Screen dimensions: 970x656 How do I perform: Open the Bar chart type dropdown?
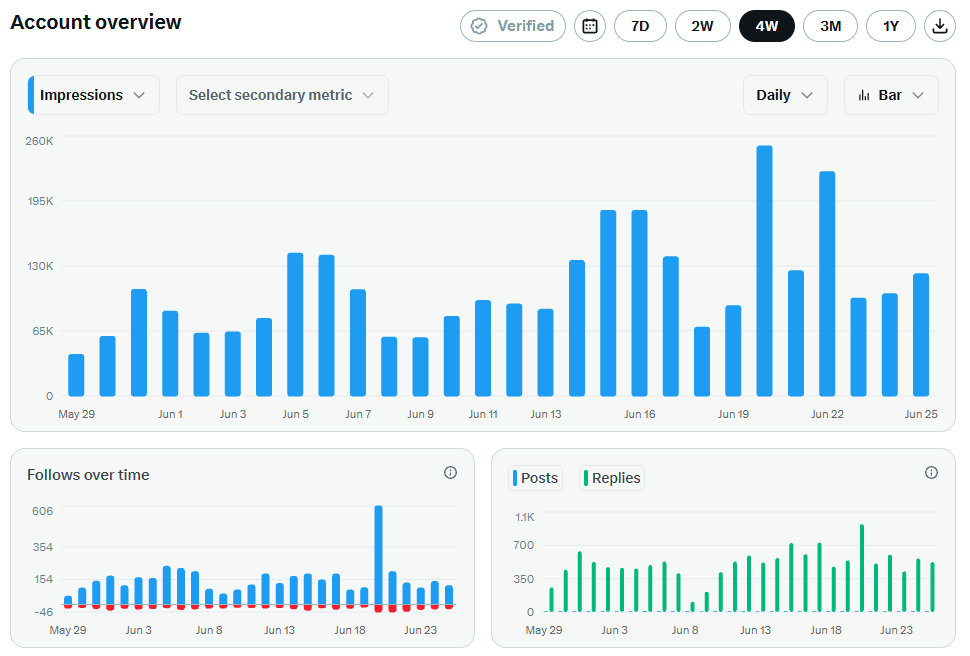[x=891, y=95]
